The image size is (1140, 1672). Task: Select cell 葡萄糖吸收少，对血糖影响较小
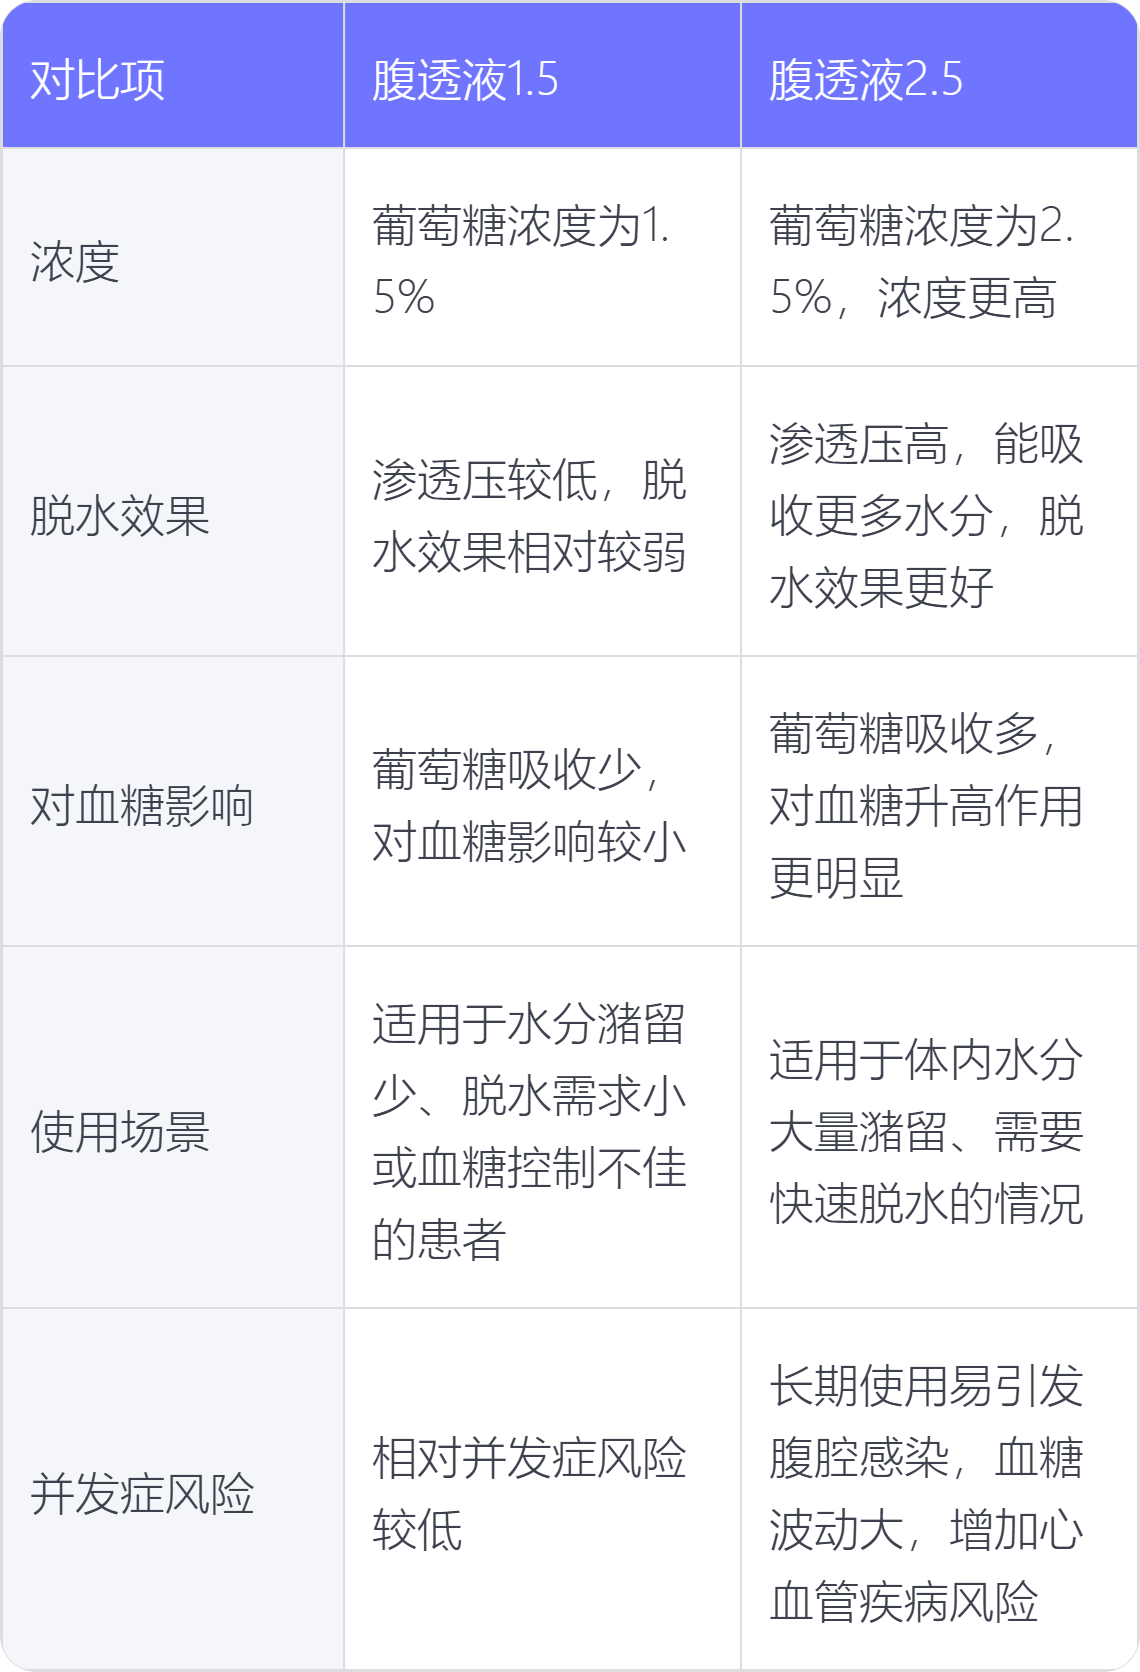click(x=542, y=802)
